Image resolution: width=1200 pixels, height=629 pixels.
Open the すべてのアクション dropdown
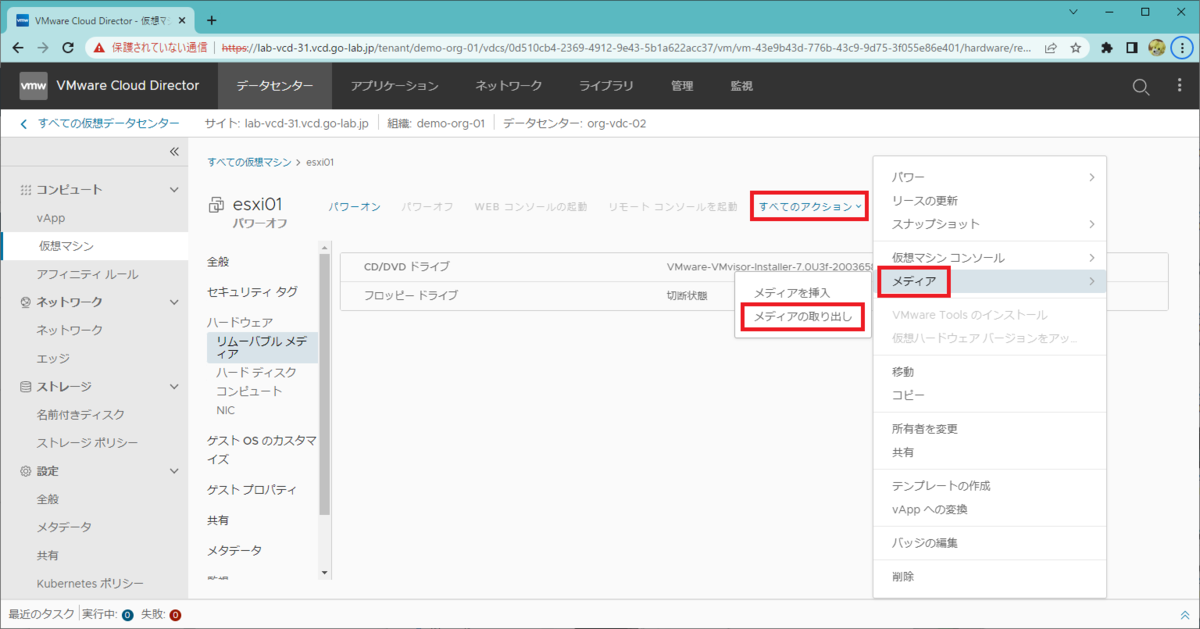[x=810, y=206]
